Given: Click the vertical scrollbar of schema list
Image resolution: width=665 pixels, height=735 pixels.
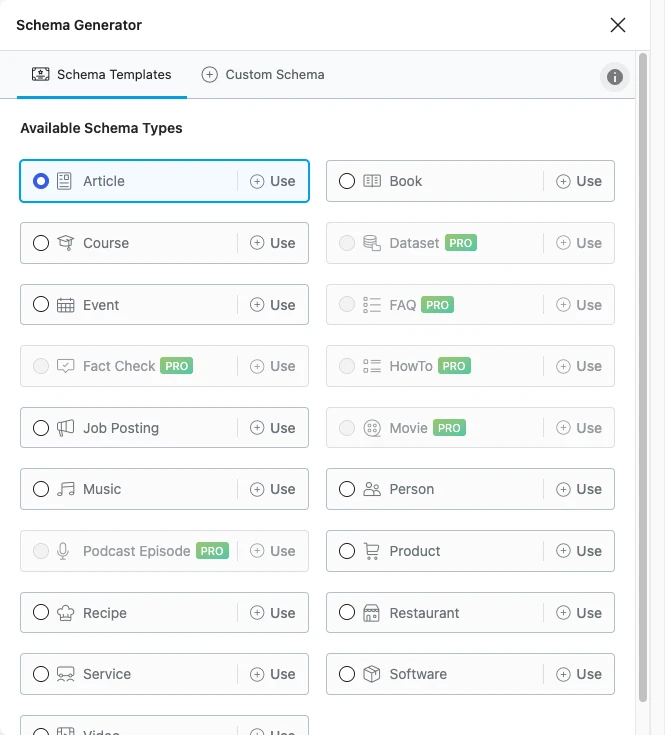Looking at the screenshot, I should pyautogui.click(x=643, y=377).
